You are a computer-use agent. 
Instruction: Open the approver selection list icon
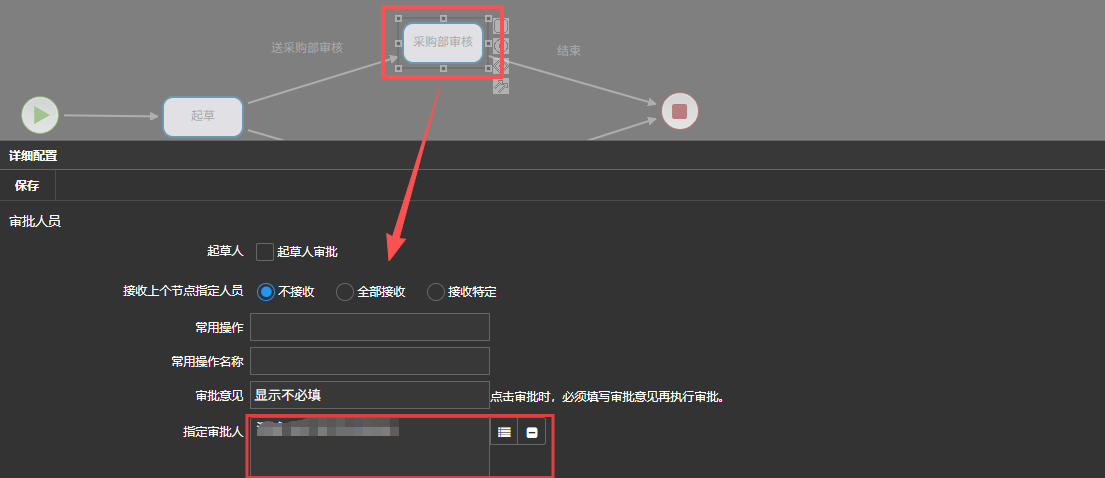point(504,432)
